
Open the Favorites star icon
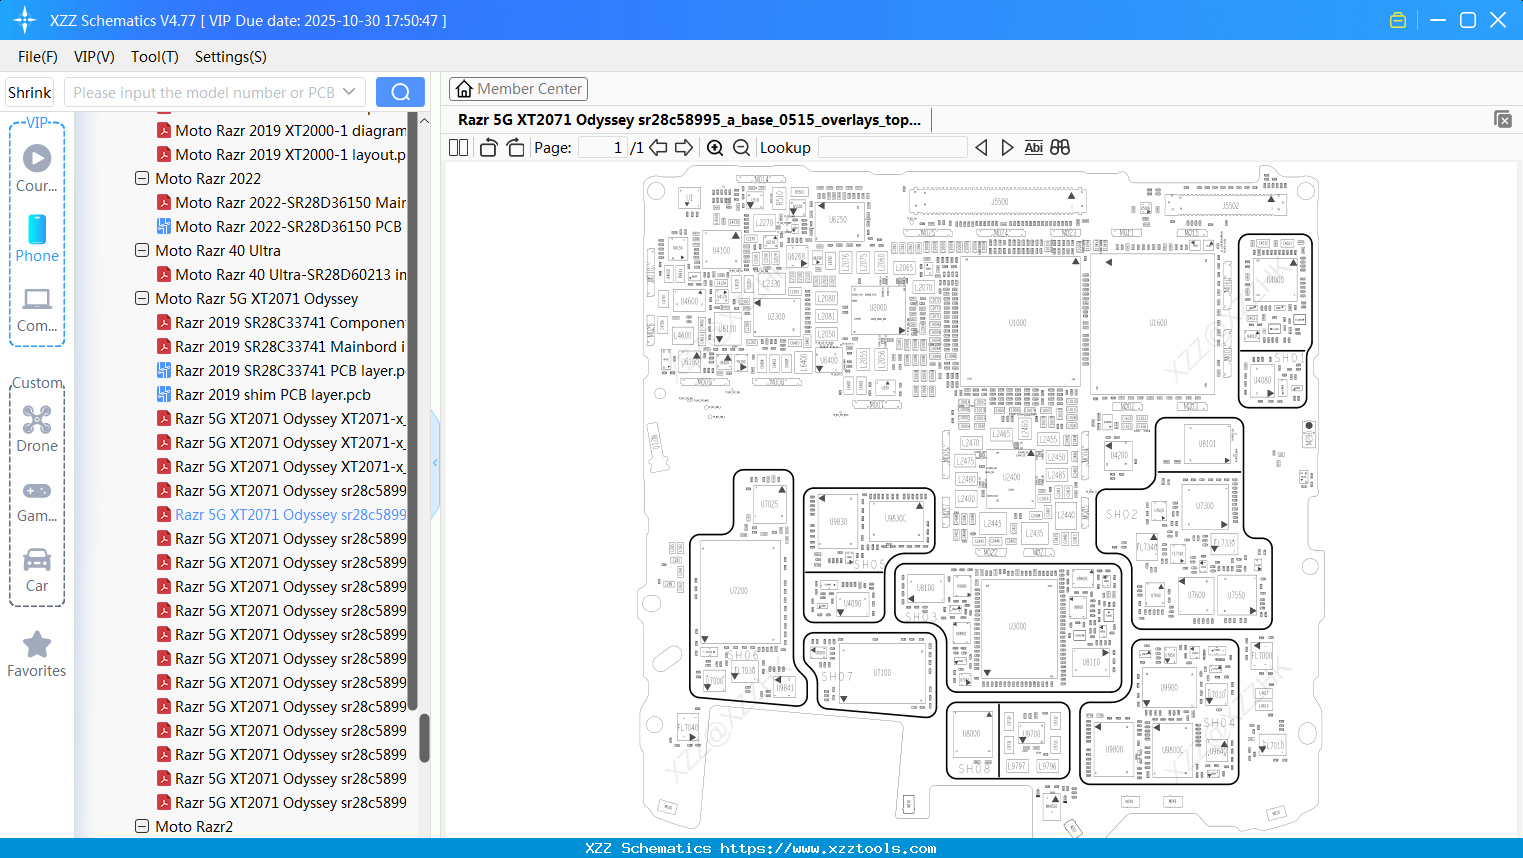(x=37, y=644)
